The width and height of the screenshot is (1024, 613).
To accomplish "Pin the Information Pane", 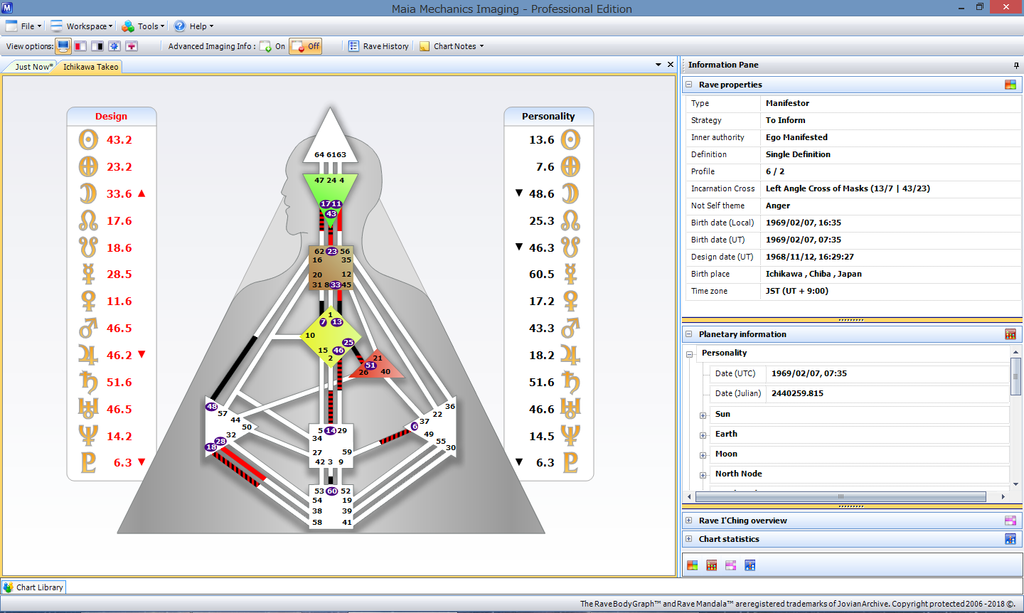I will pyautogui.click(x=1016, y=65).
